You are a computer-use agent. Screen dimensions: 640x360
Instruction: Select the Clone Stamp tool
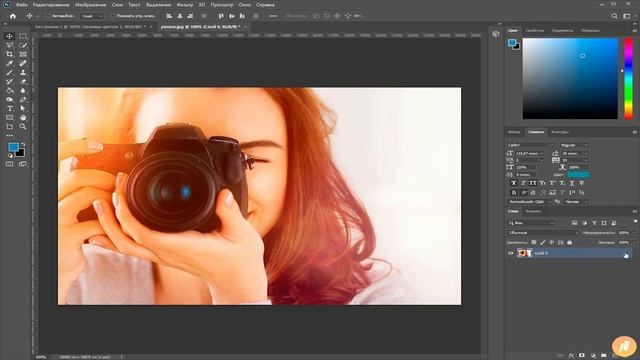point(23,72)
